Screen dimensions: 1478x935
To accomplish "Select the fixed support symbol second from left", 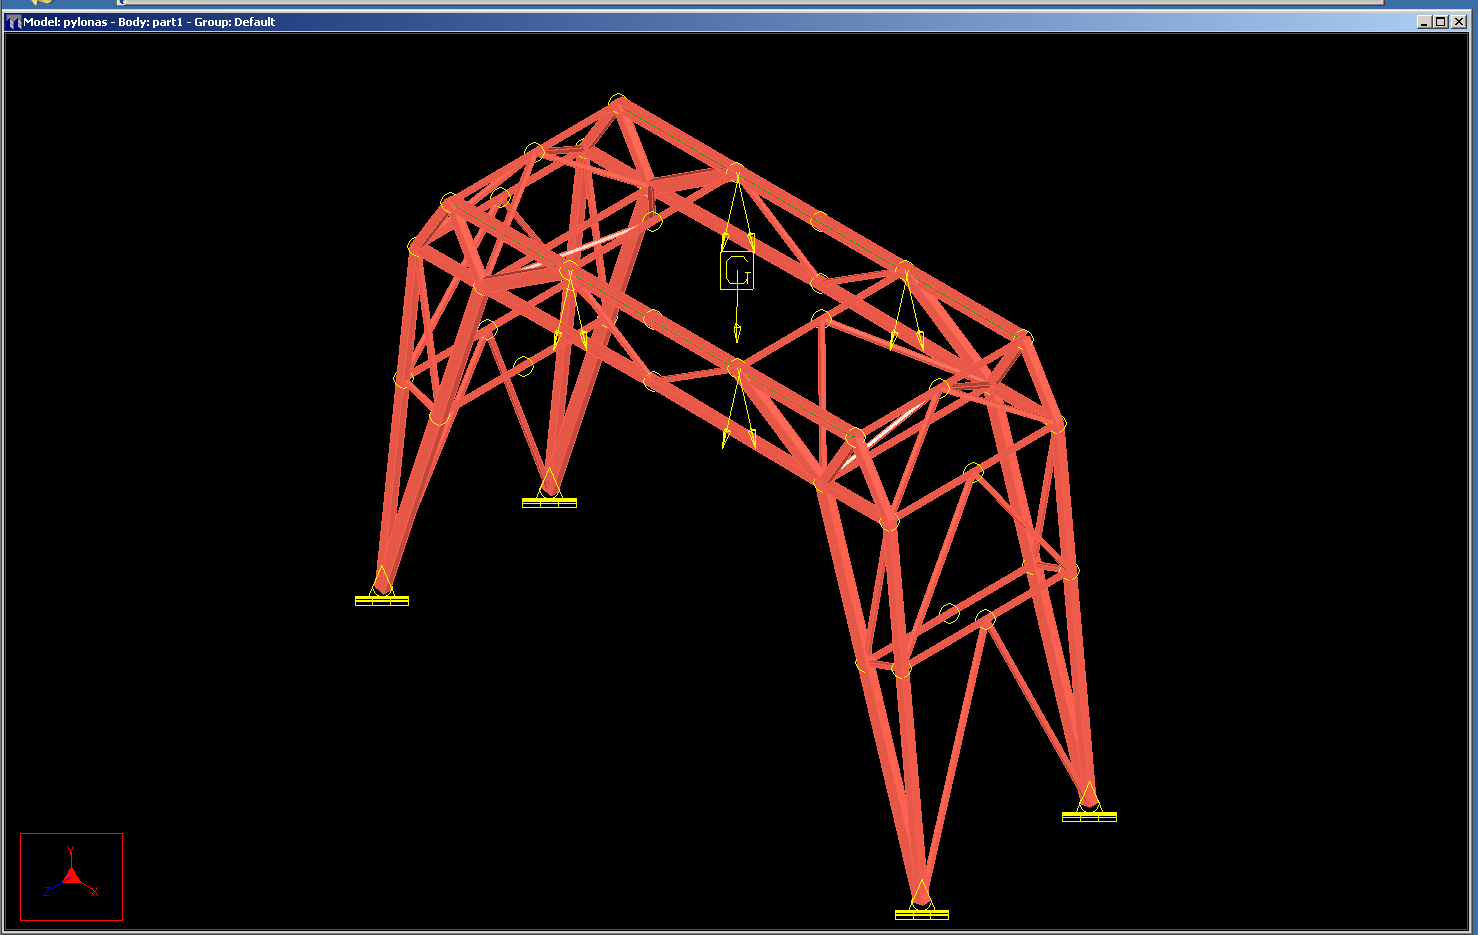I will point(549,489).
